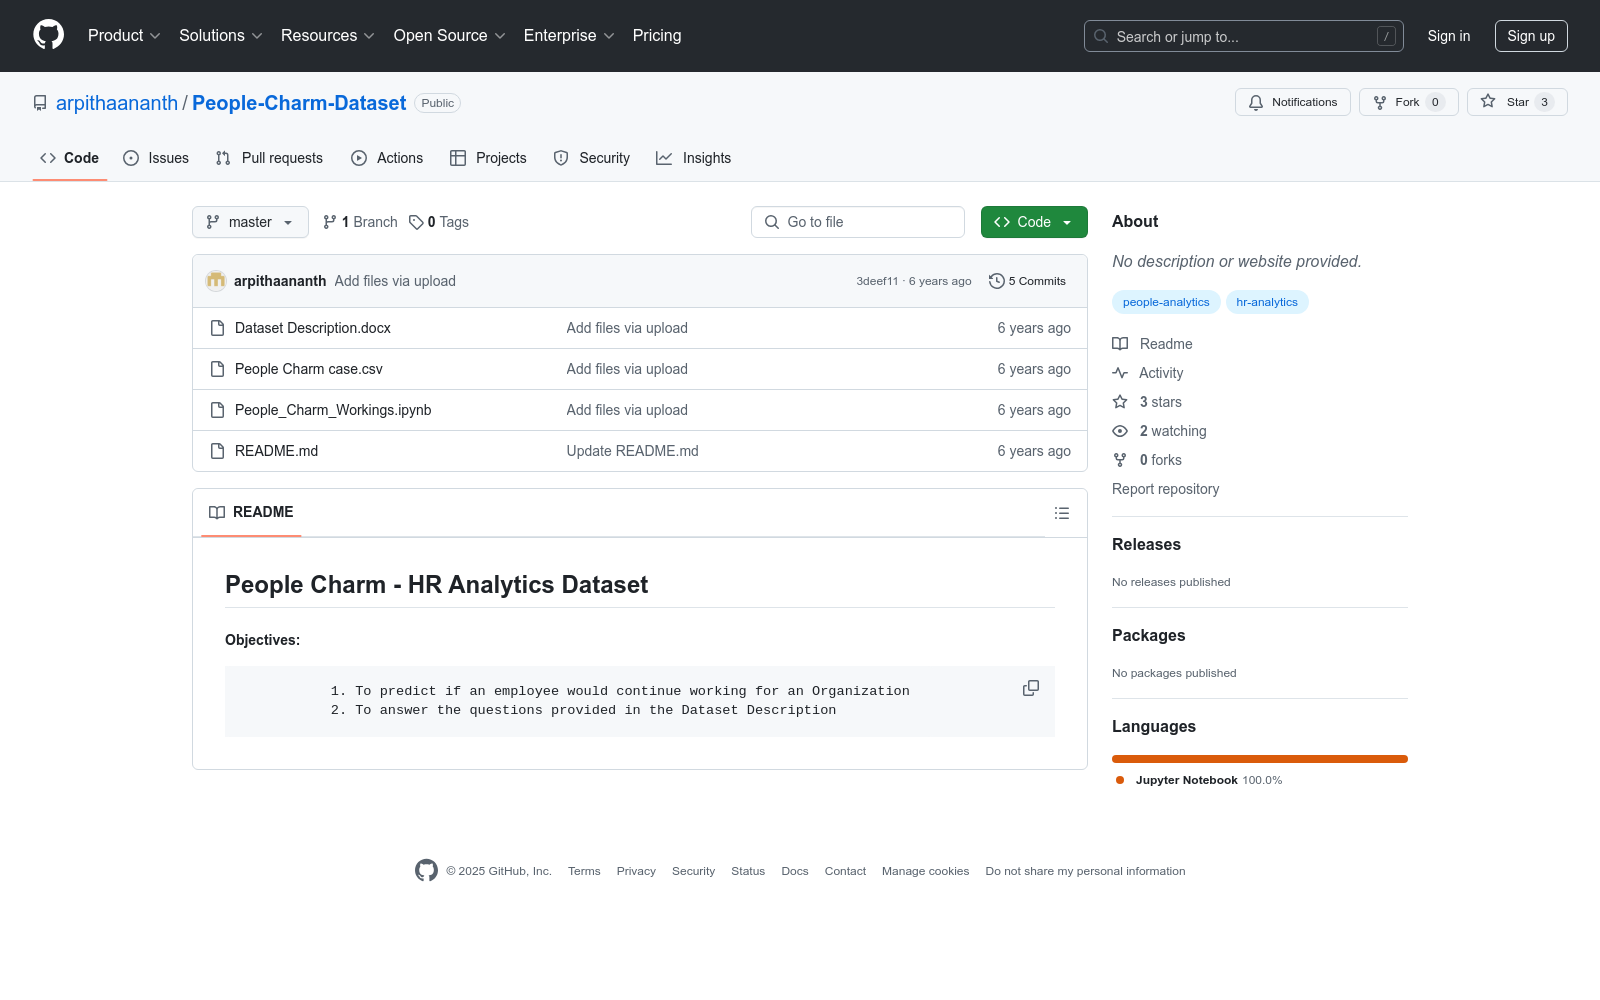View the 2 watching list
The width and height of the screenshot is (1600, 1000).
tap(1160, 431)
